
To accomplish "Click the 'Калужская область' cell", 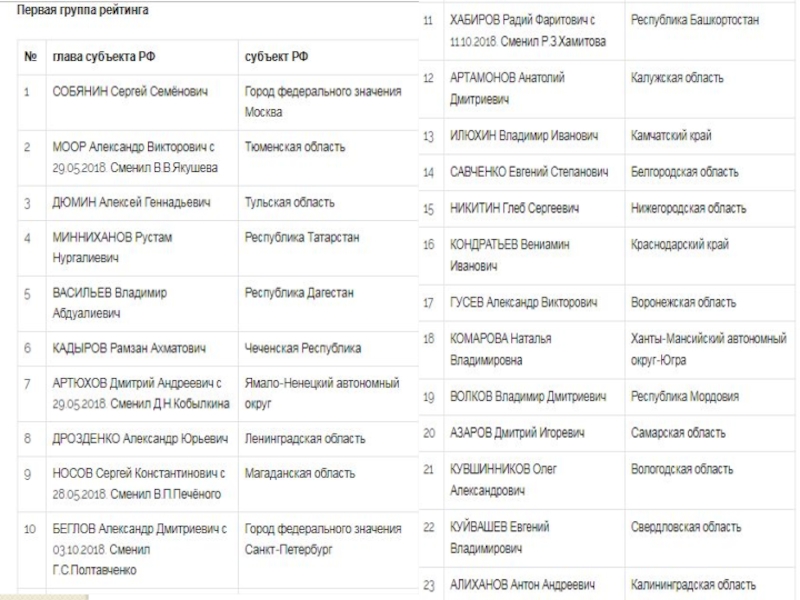I will click(x=678, y=78).
